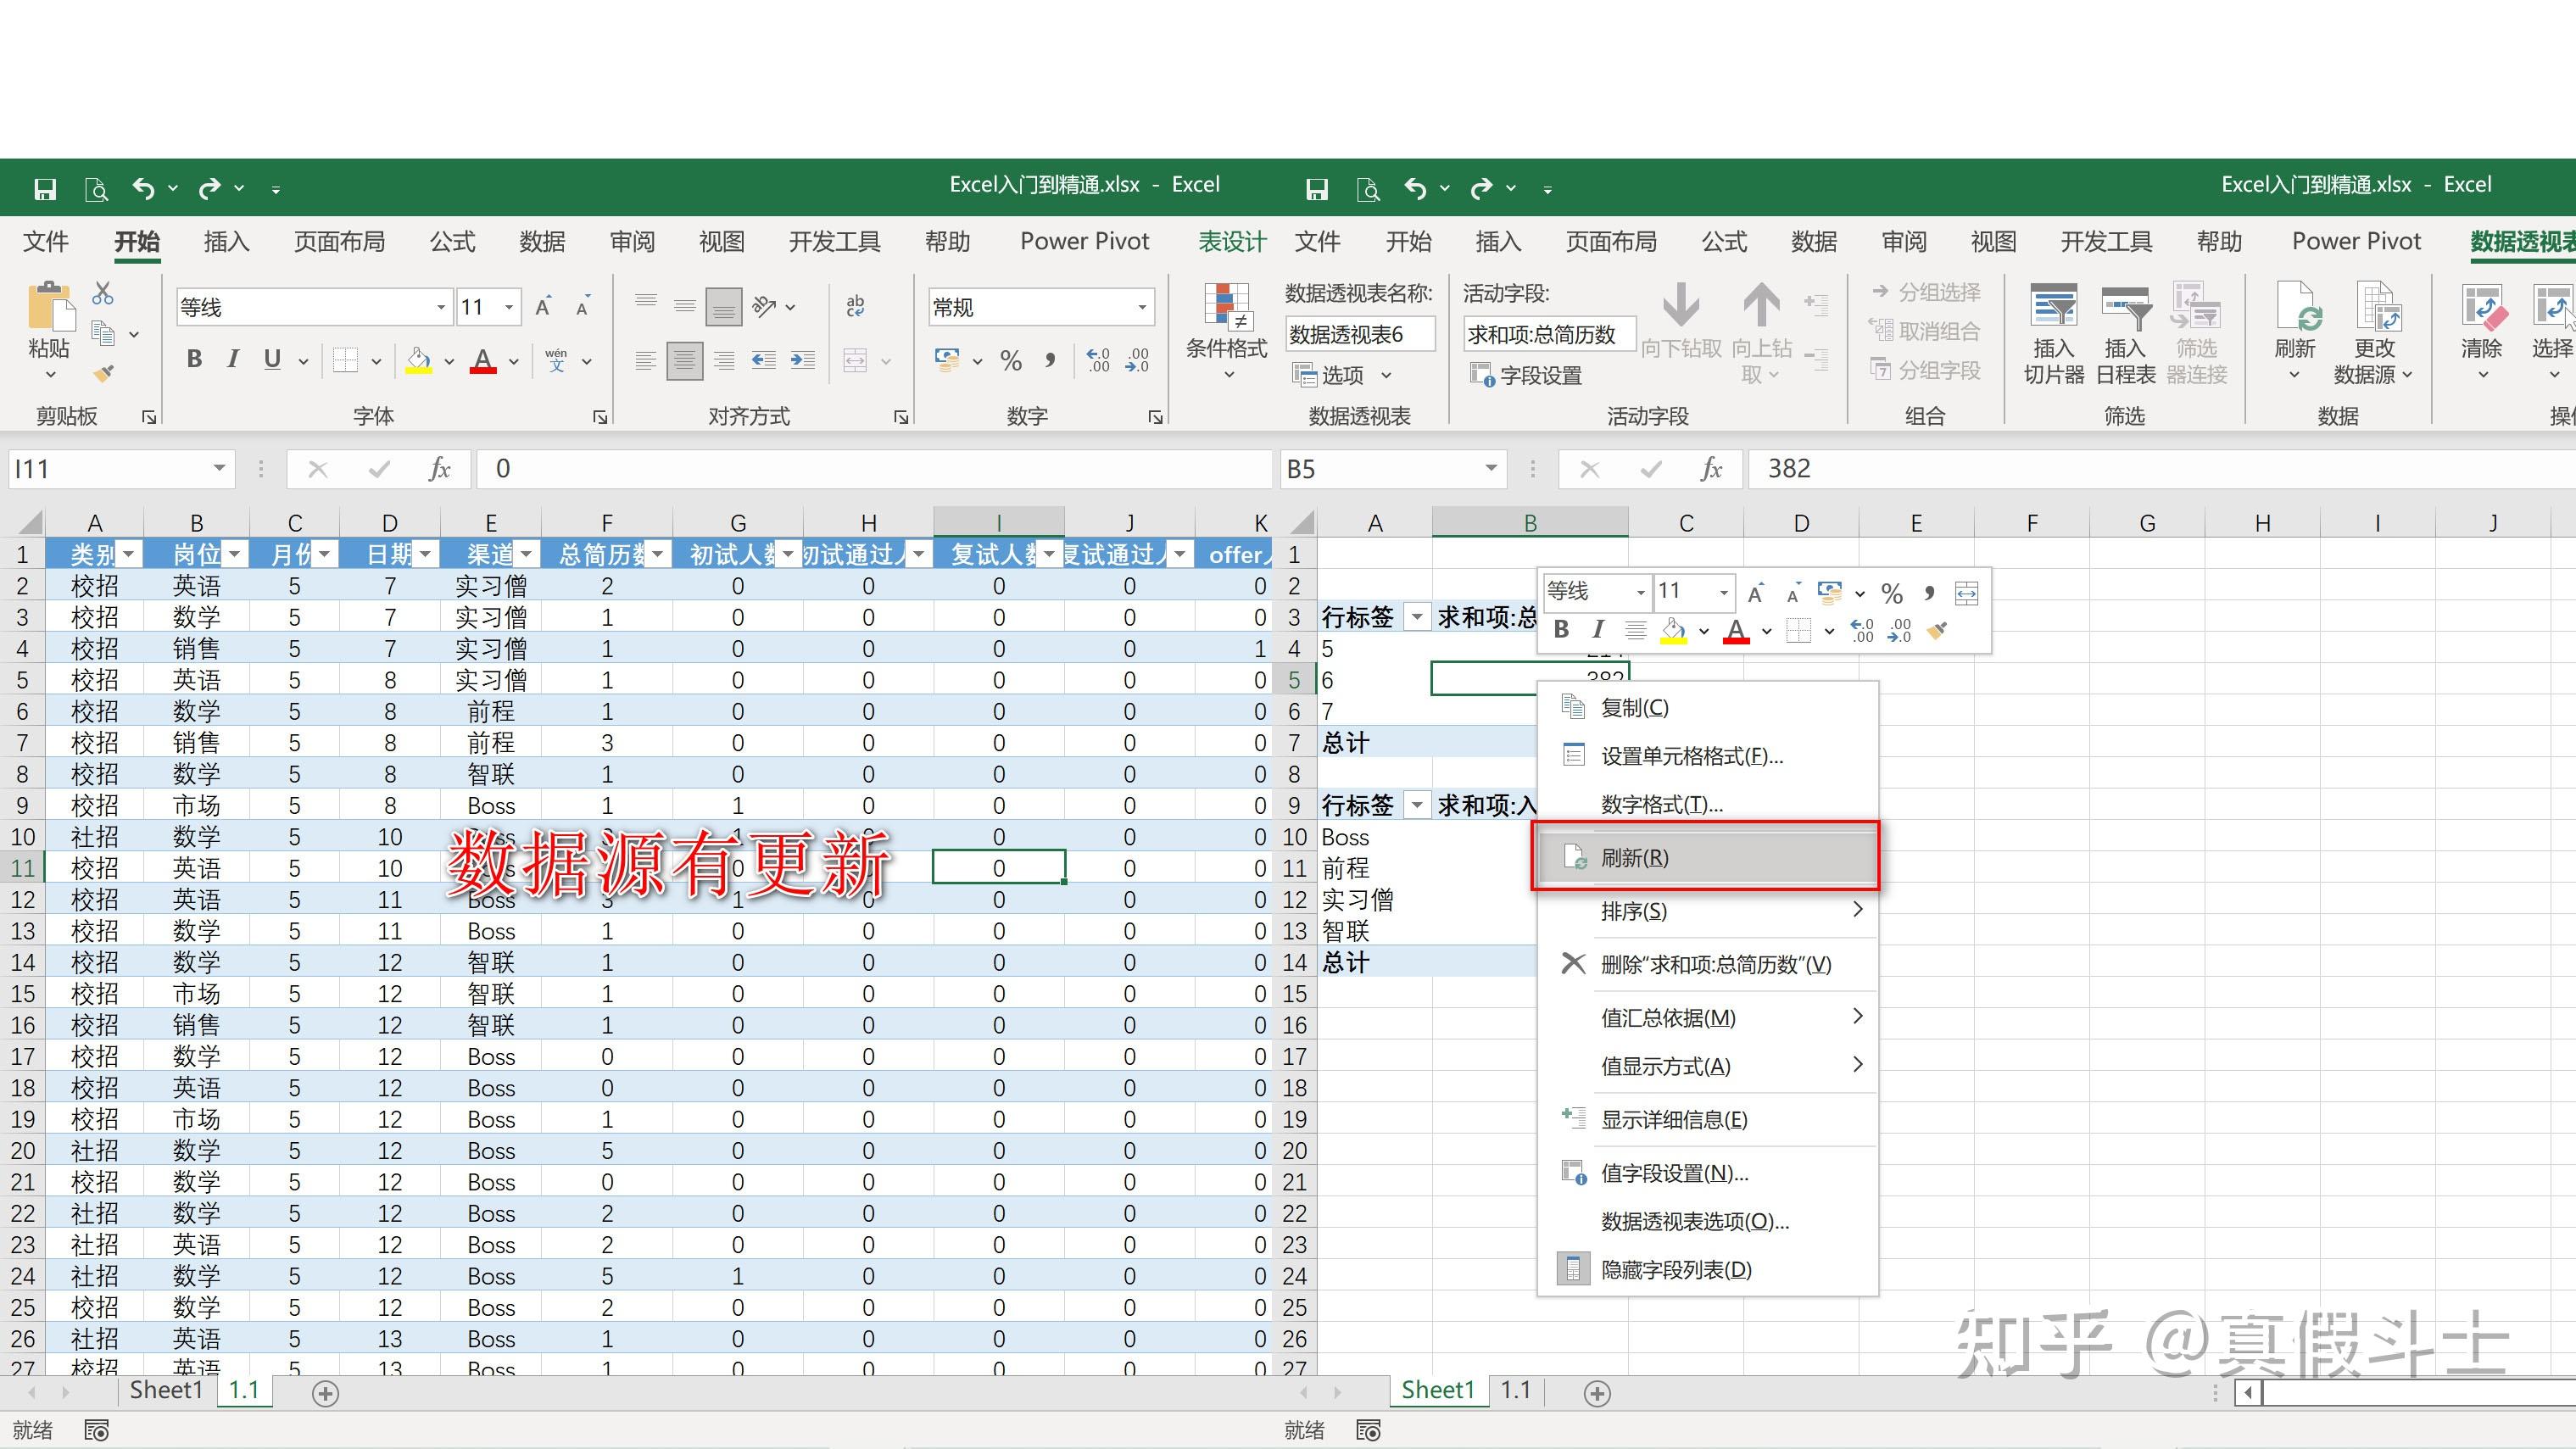Switch to the Power Pivot tab on left ribbon
2576x1449 pixels.
tap(1084, 242)
